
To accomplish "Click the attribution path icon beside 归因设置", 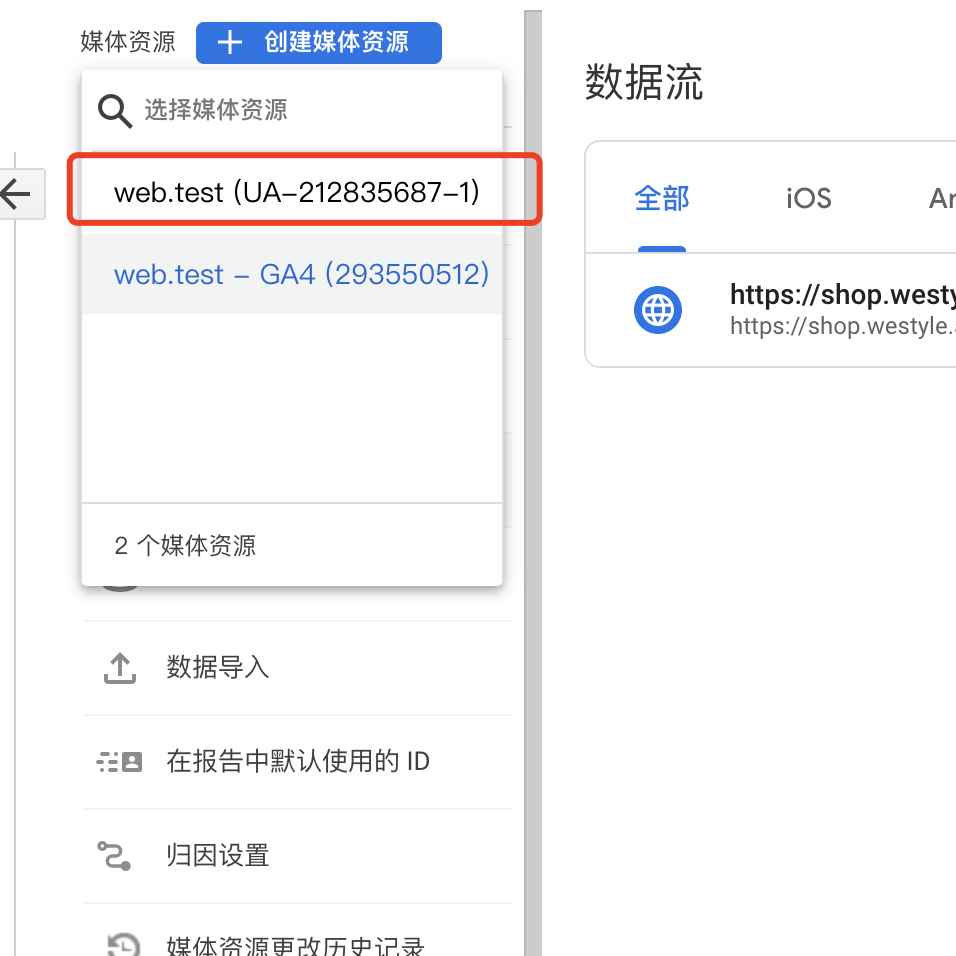I will point(114,856).
